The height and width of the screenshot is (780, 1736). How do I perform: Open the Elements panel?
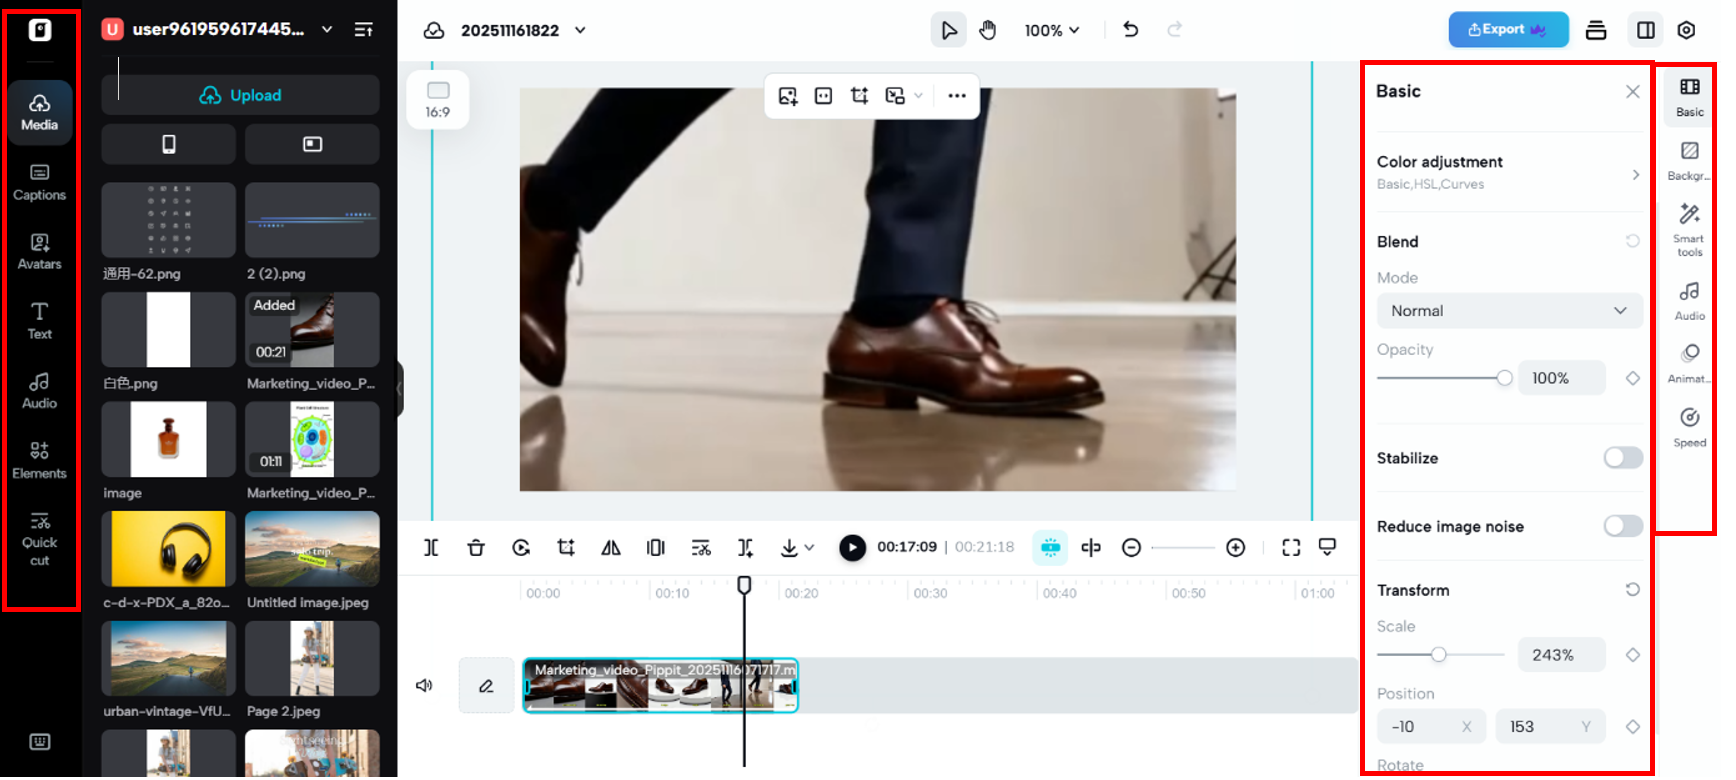(39, 460)
